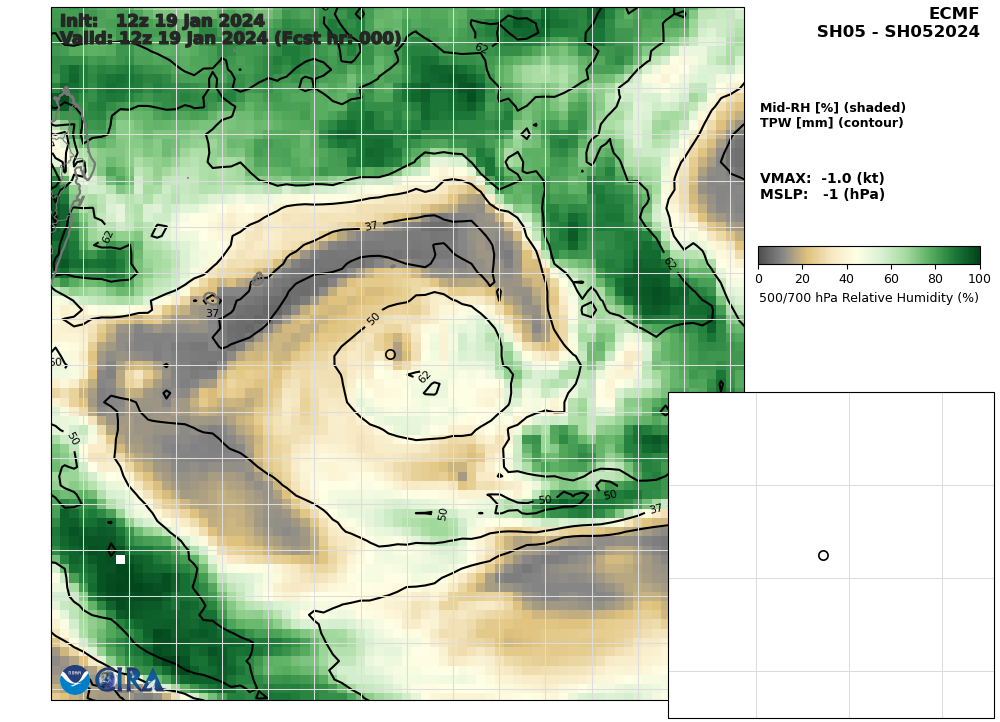Click the MSLP -1 (hPa) readout
This screenshot has width=1000, height=722.
[822, 195]
